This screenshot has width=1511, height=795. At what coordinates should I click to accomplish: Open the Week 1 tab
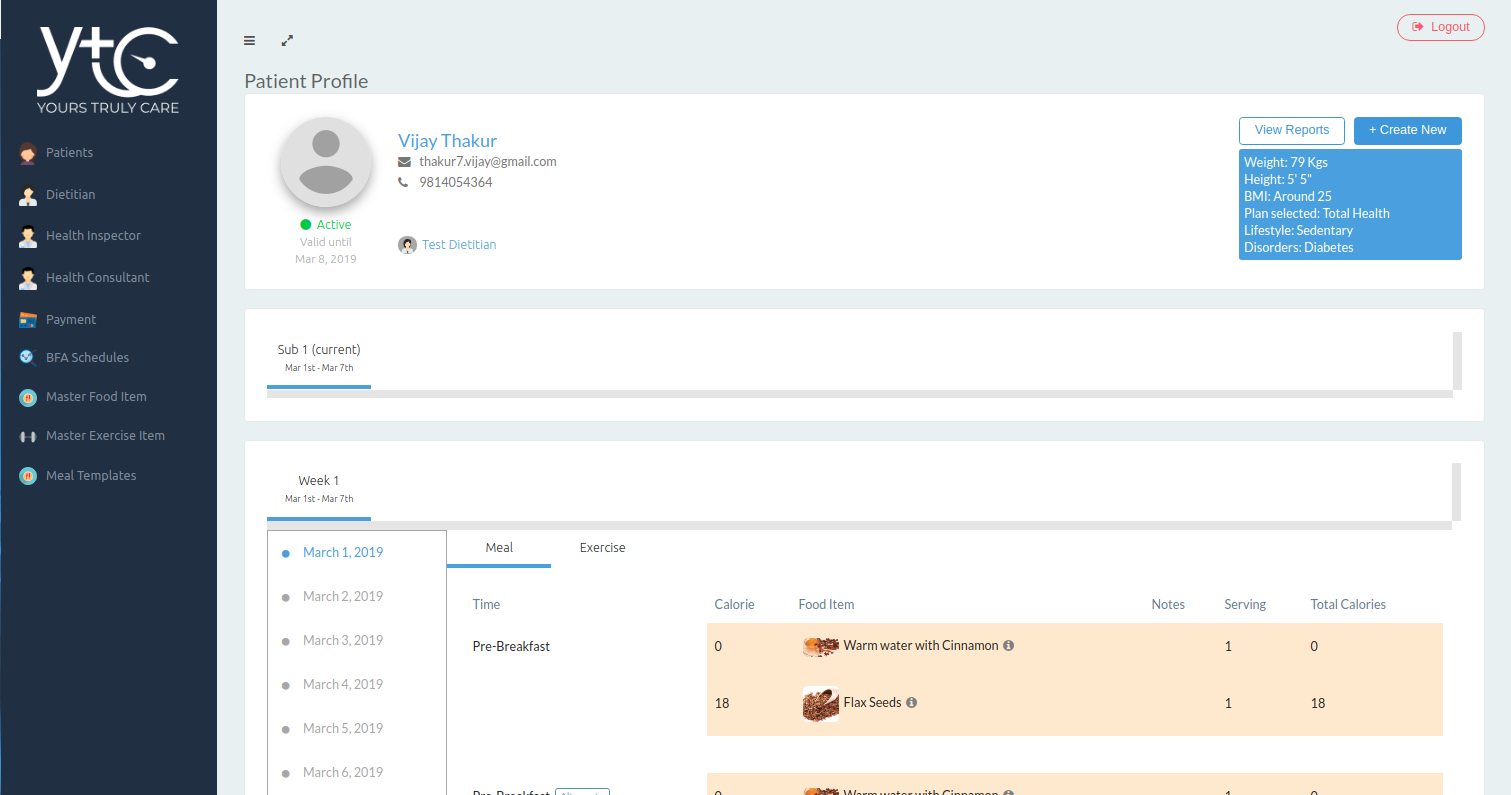(x=319, y=488)
